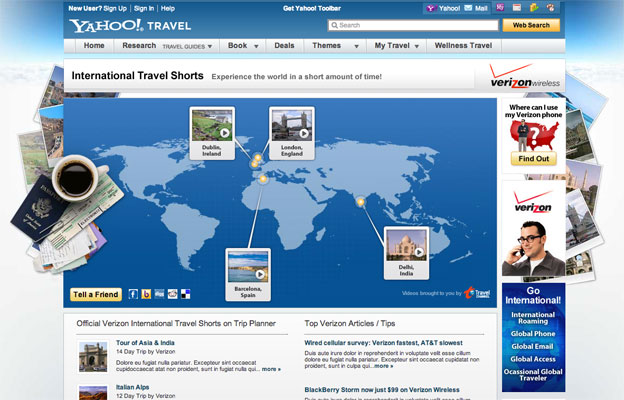Image resolution: width=624 pixels, height=400 pixels.
Task: Click the Yahoo! Travel logo
Action: 130,26
